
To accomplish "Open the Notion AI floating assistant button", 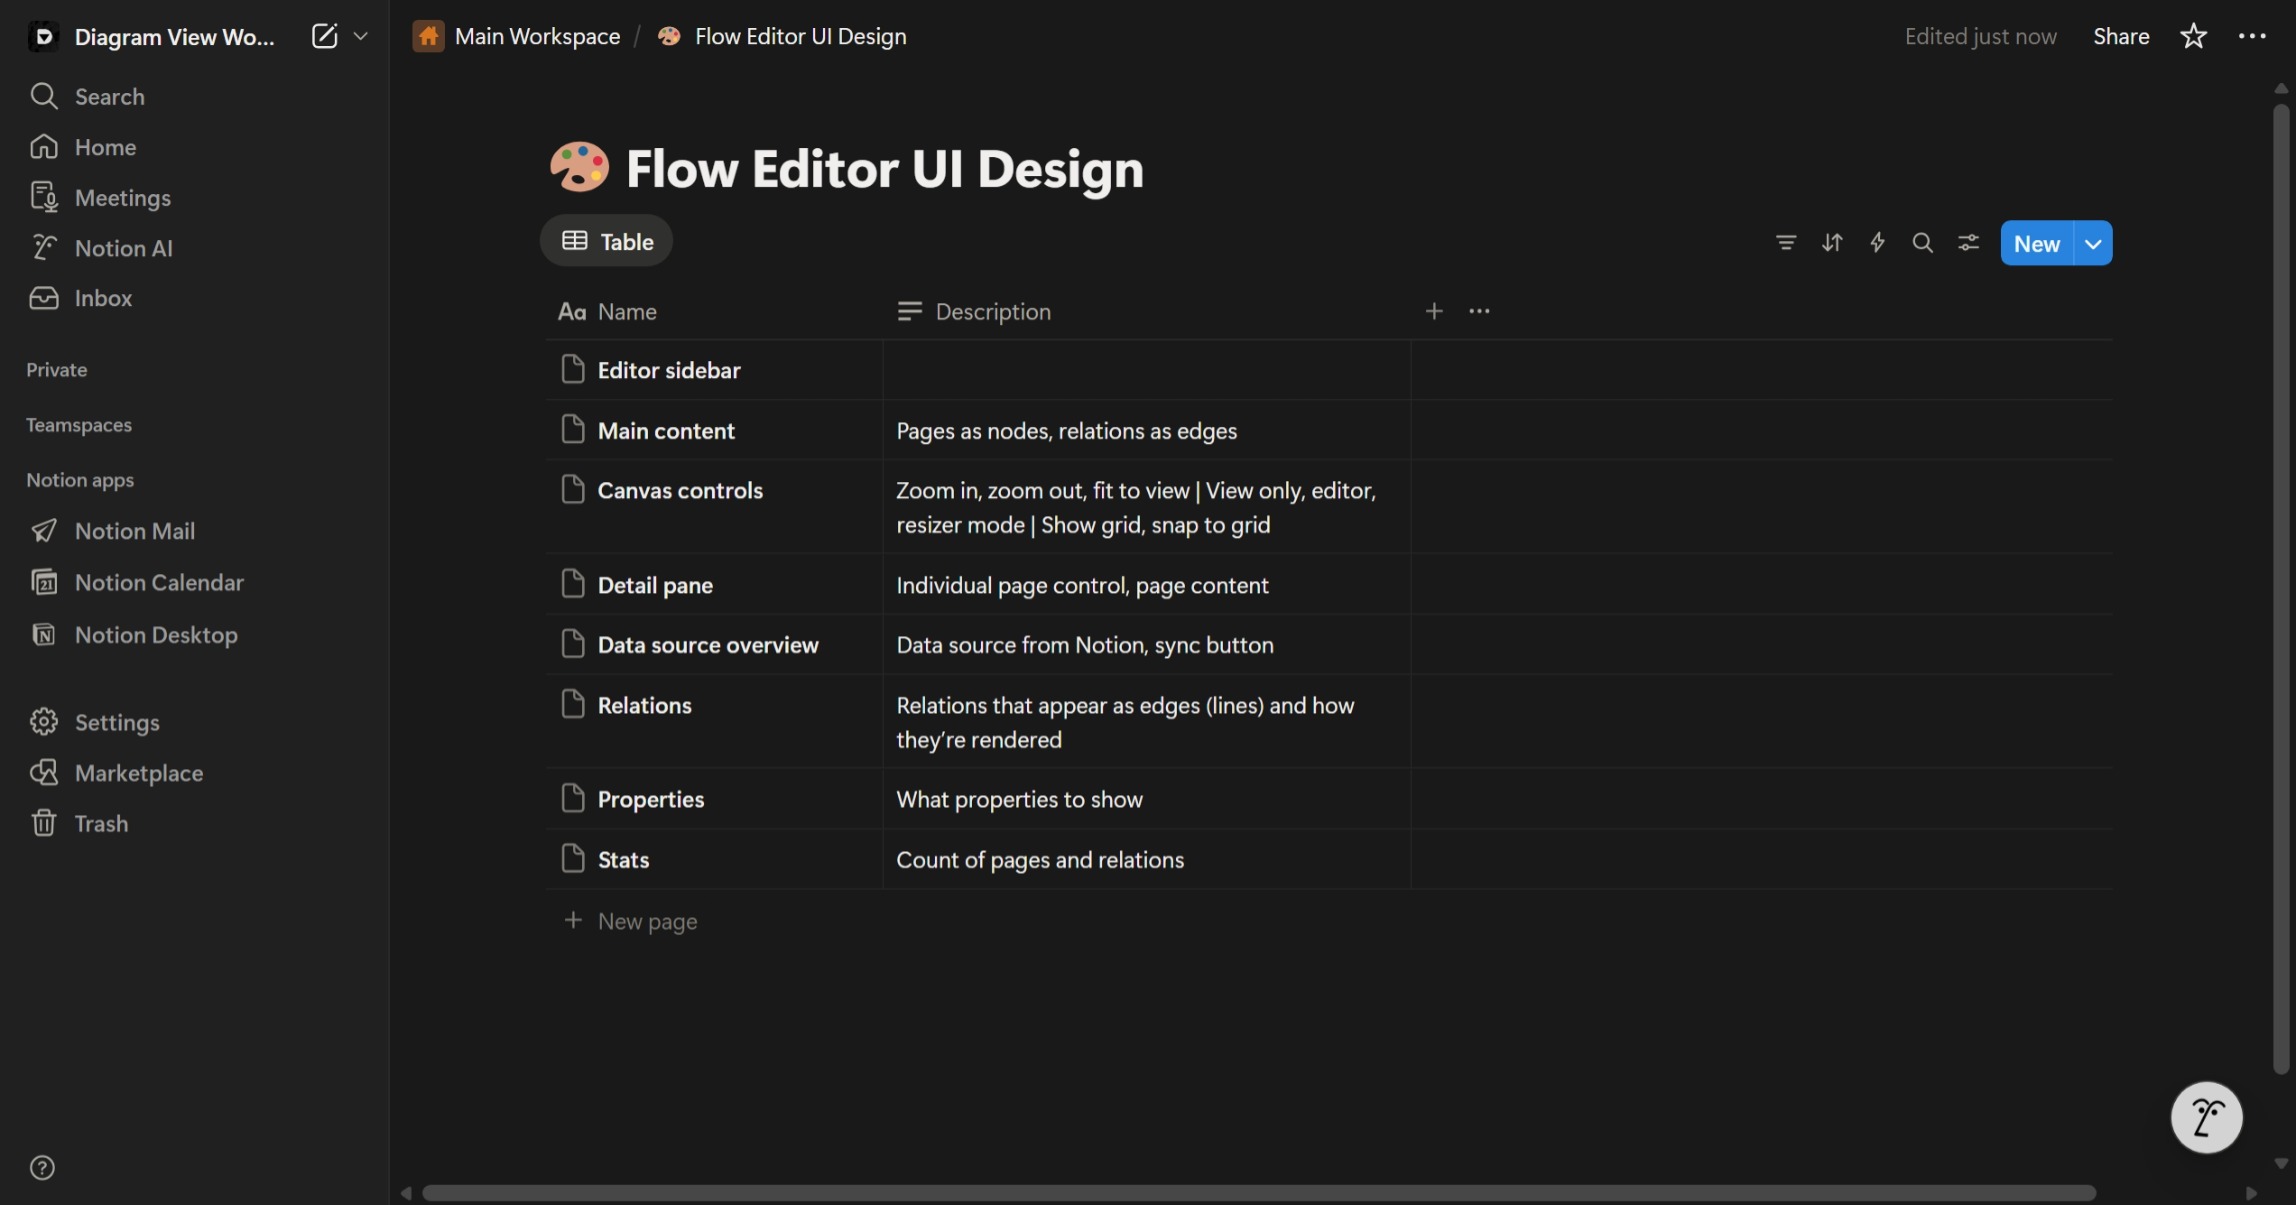I will (2206, 1117).
